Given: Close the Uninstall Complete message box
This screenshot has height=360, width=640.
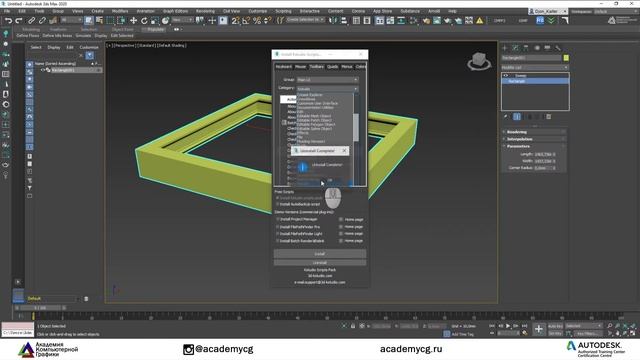Looking at the screenshot, I should (344, 151).
